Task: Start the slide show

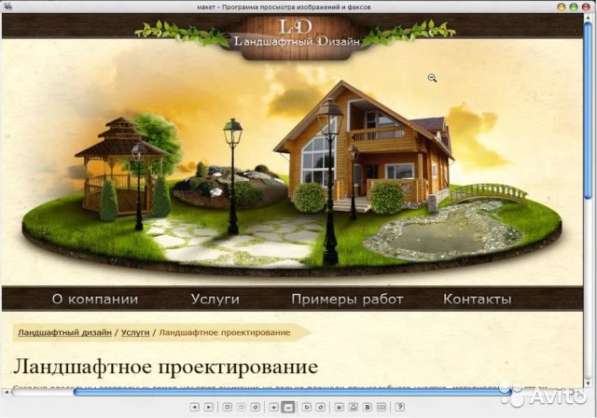Action: pos(255,407)
